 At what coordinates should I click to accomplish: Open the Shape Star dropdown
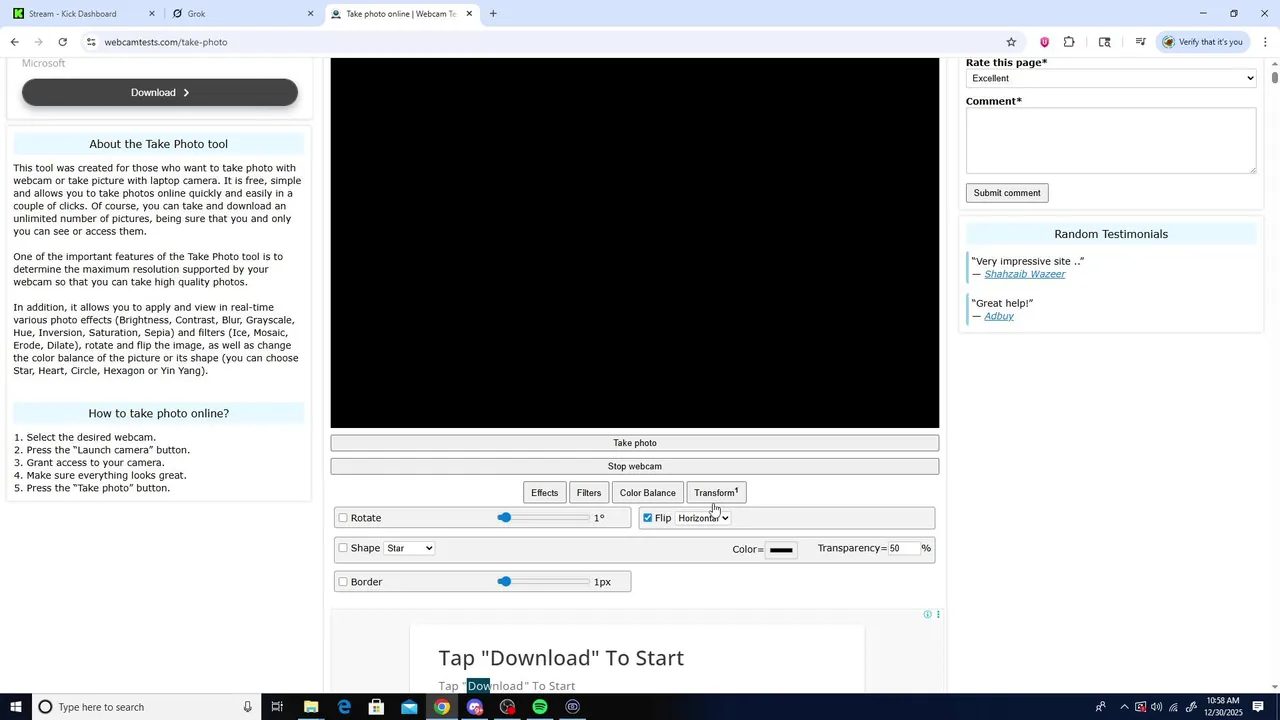[x=409, y=548]
